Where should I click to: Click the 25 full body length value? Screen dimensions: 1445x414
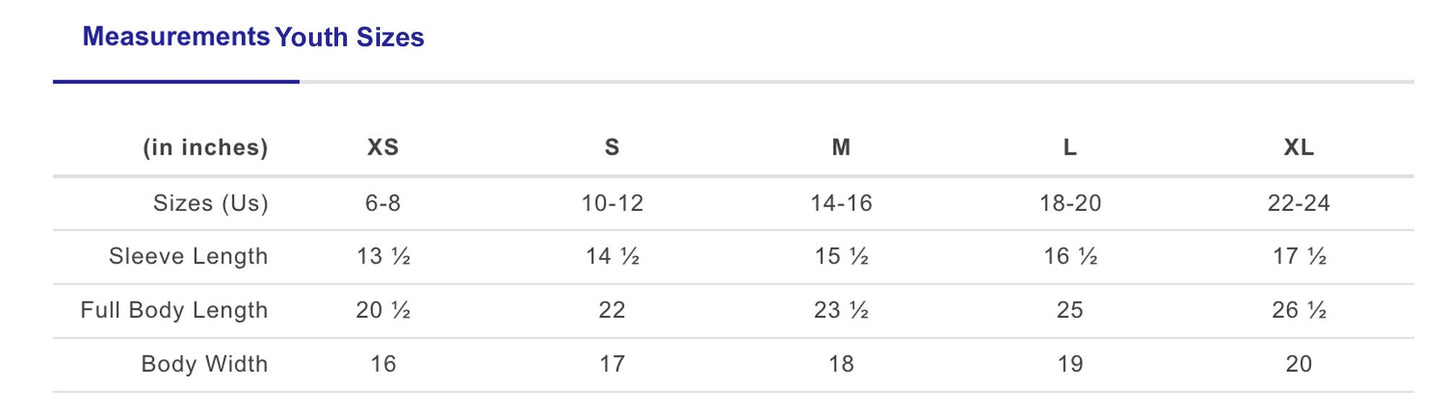1070,310
